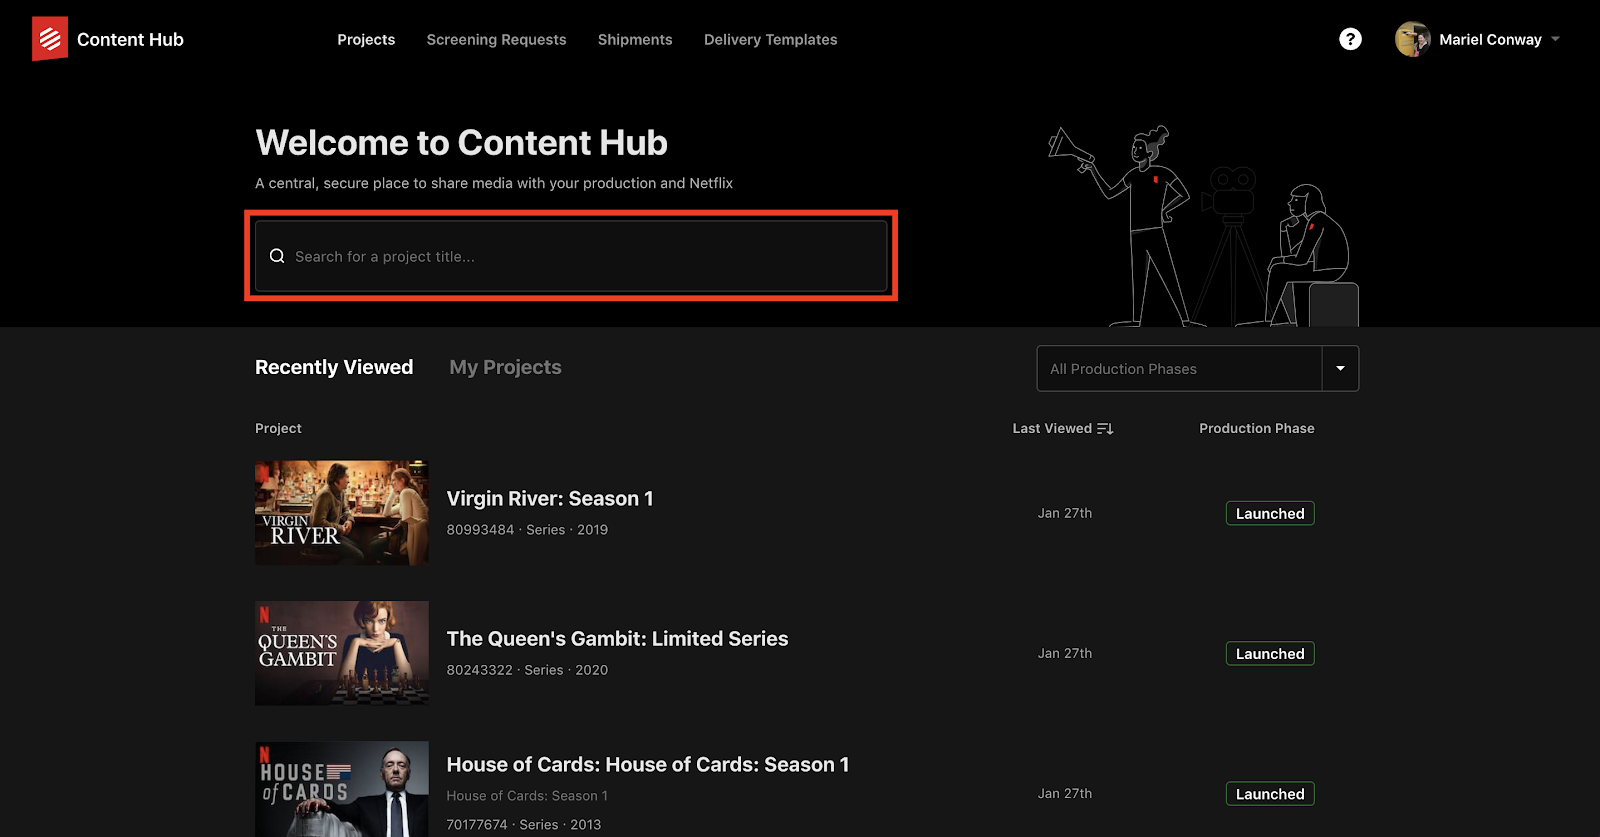Open Virgin River: Season 1 project
Screen dimensions: 1600x837
coord(550,498)
